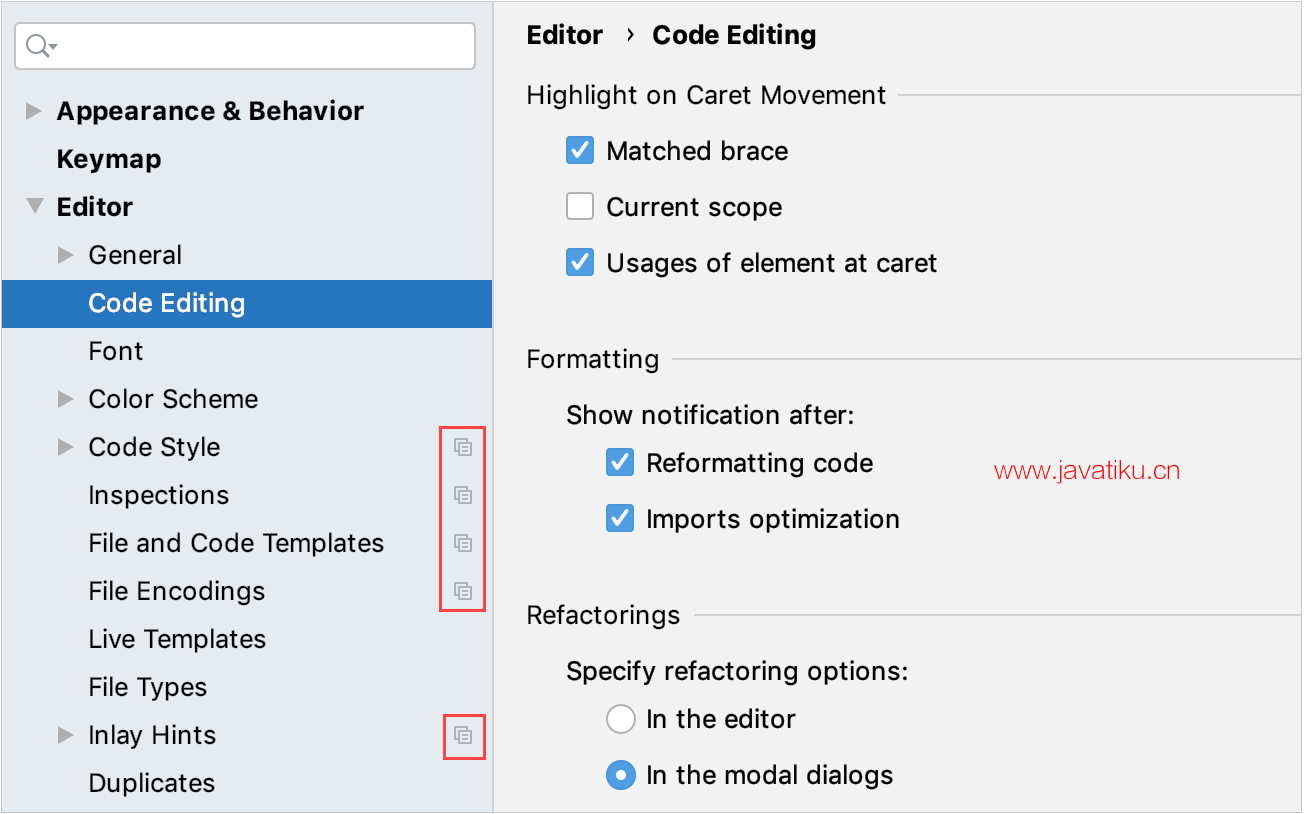Turn off Reformatting code notification
1304x814 pixels.
[x=620, y=463]
